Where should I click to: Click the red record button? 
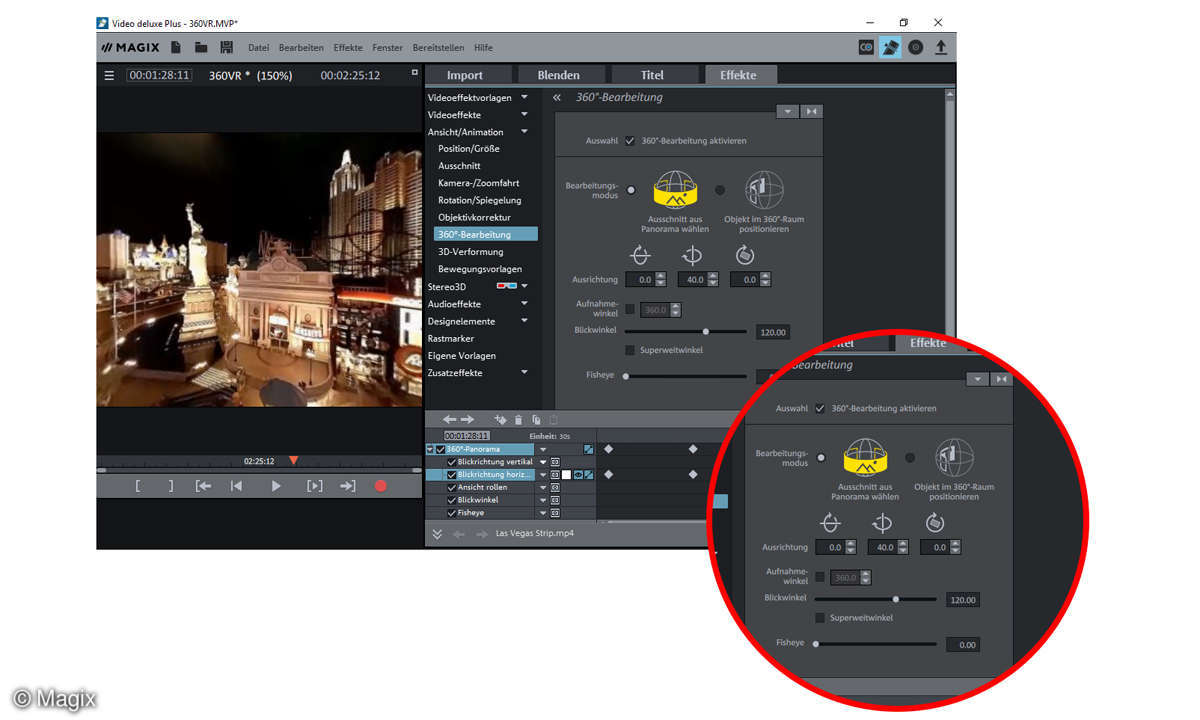(380, 486)
